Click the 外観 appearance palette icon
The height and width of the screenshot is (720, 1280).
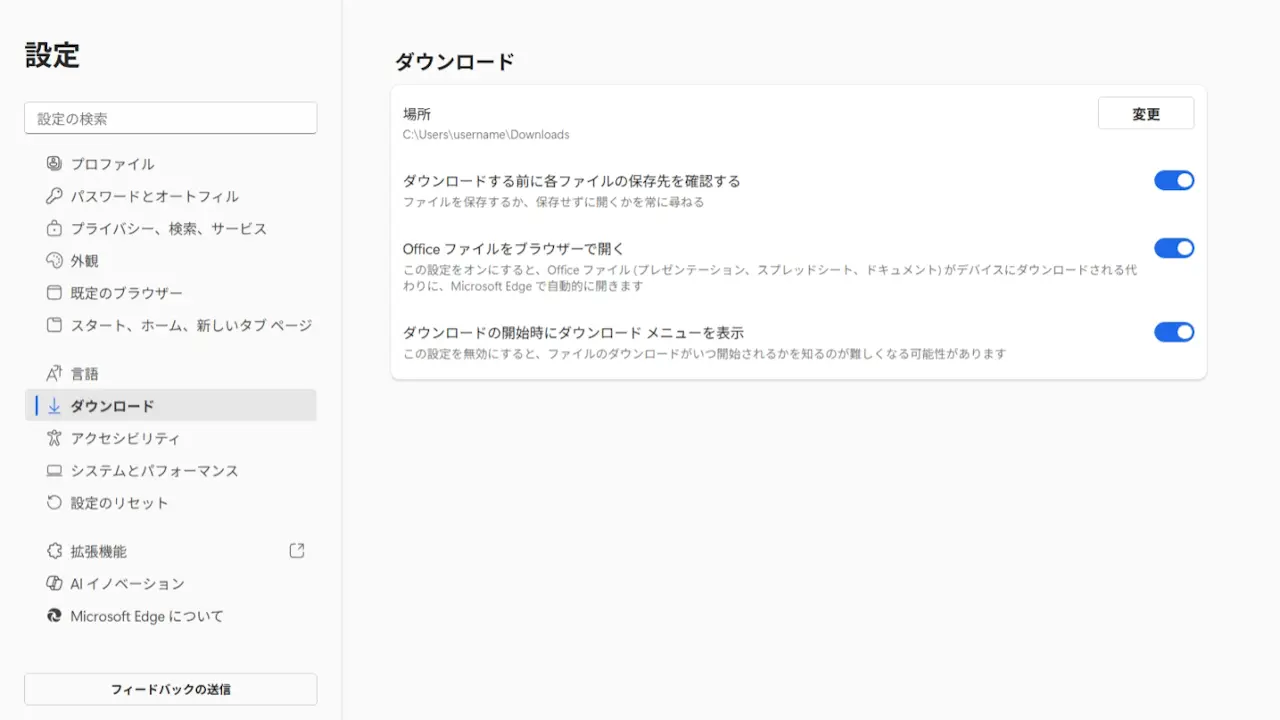[54, 261]
